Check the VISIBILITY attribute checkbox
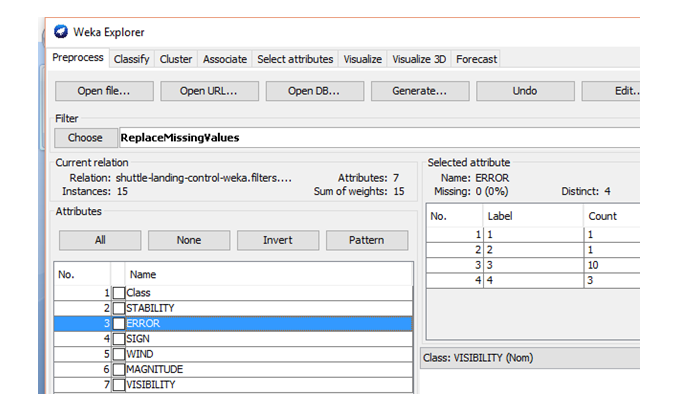Image resolution: width=696 pixels, height=400 pixels. click(x=119, y=385)
